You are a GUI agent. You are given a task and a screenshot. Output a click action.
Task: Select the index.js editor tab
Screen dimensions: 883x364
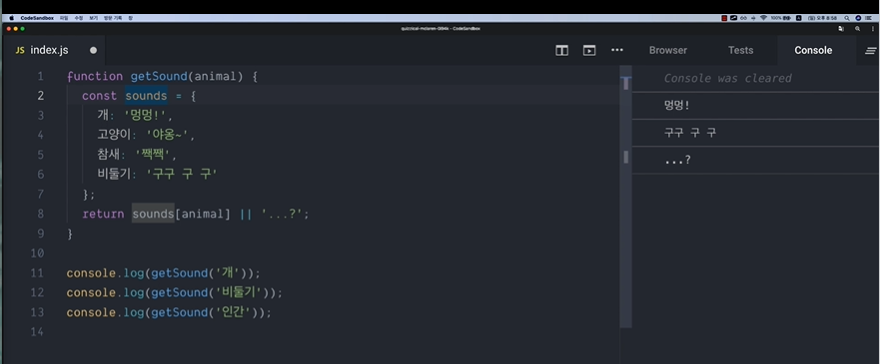(x=54, y=50)
